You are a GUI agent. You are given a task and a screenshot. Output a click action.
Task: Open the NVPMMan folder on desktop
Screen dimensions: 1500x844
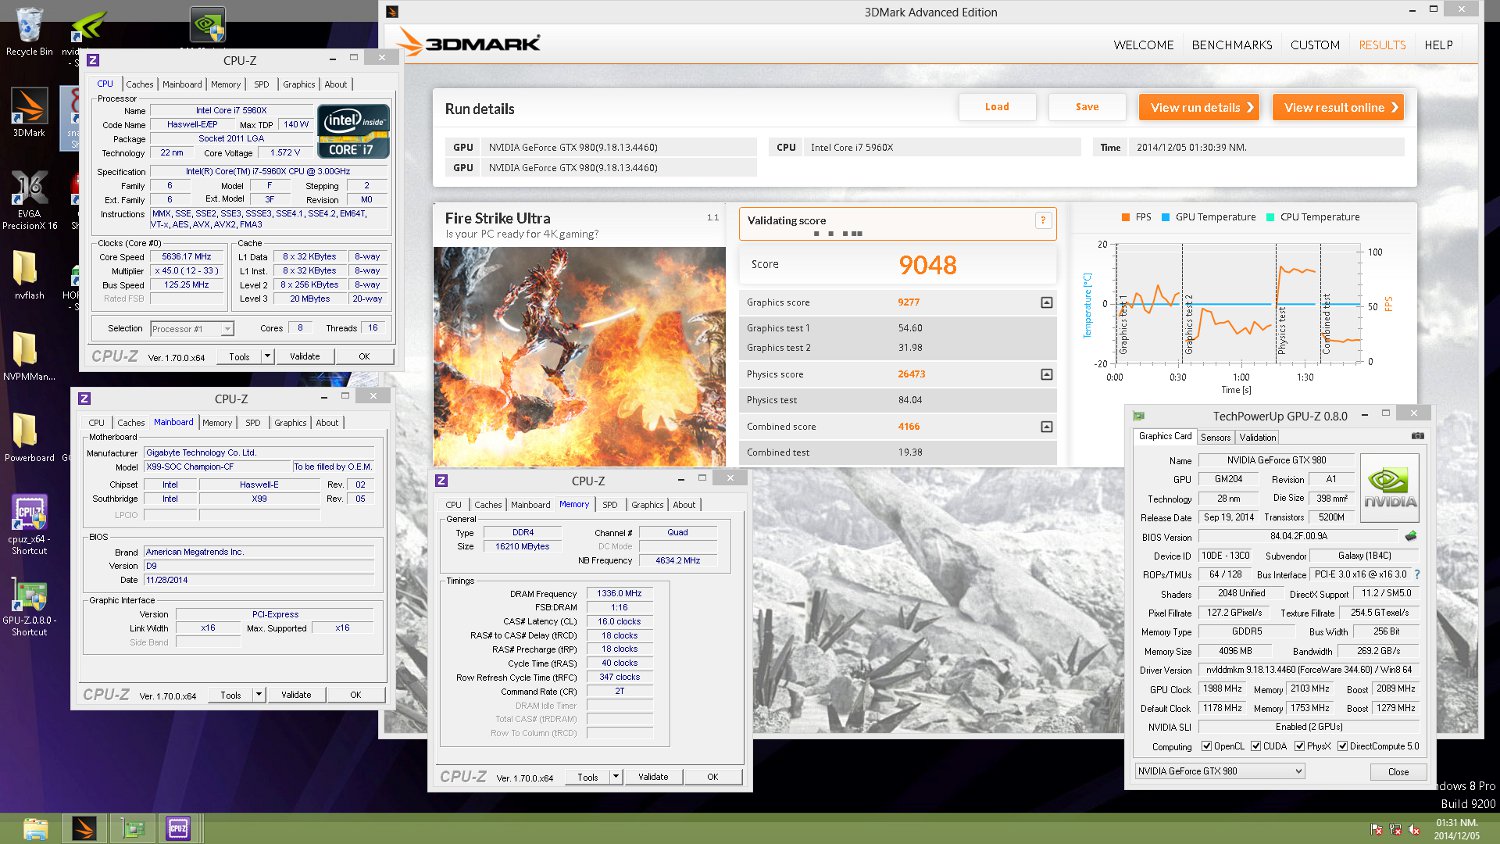(x=27, y=355)
